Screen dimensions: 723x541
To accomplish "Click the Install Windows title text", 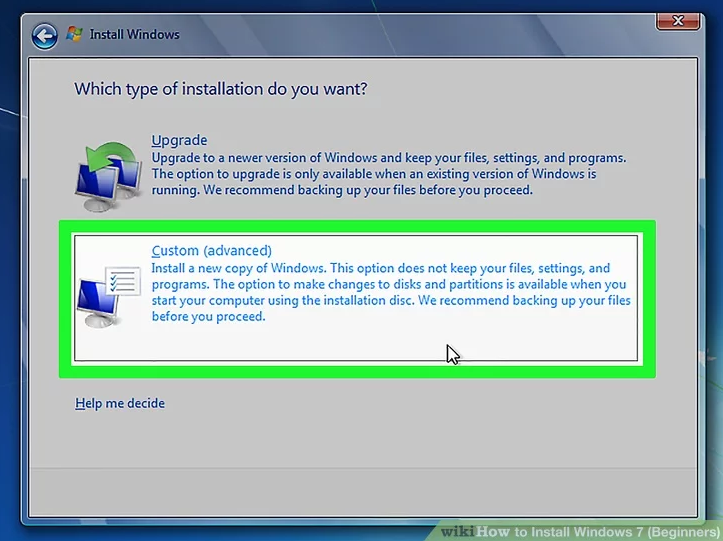I will pyautogui.click(x=135, y=35).
